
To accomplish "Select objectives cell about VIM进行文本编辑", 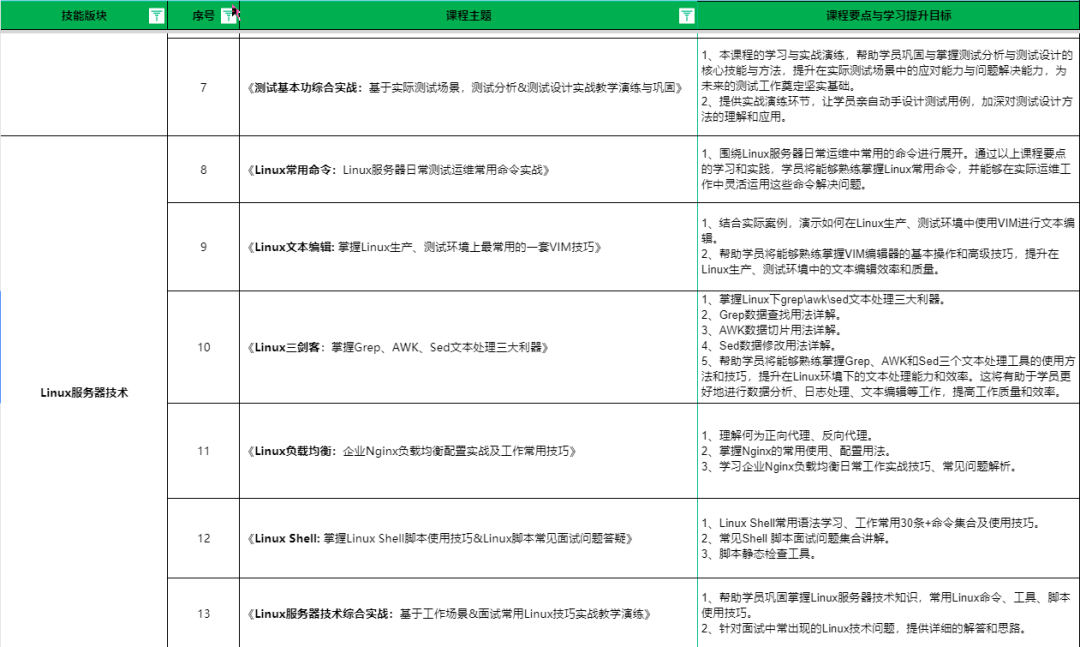I will pyautogui.click(x=889, y=247).
